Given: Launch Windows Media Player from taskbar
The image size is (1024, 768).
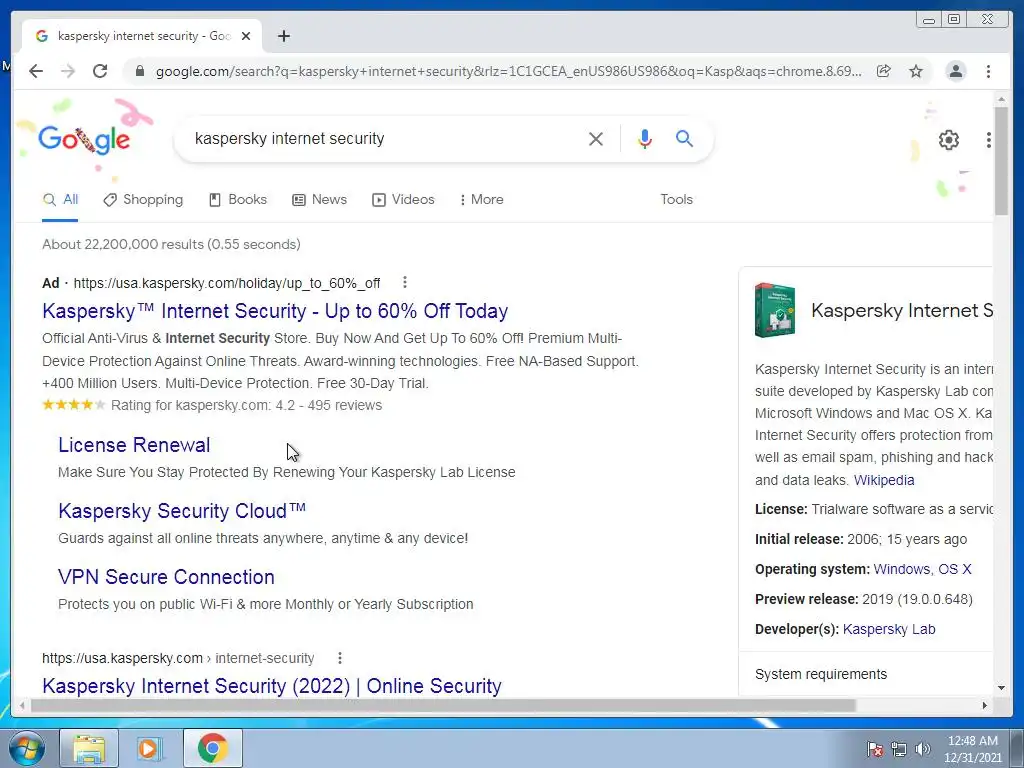Looking at the screenshot, I should tap(149, 748).
